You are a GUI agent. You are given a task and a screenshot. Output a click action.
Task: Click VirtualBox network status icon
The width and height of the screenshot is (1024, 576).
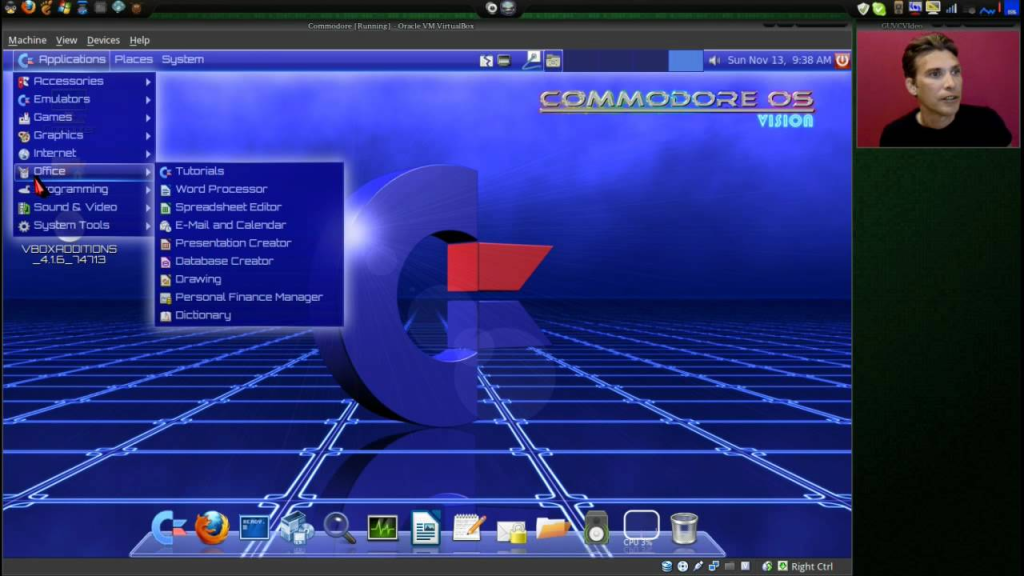(714, 566)
